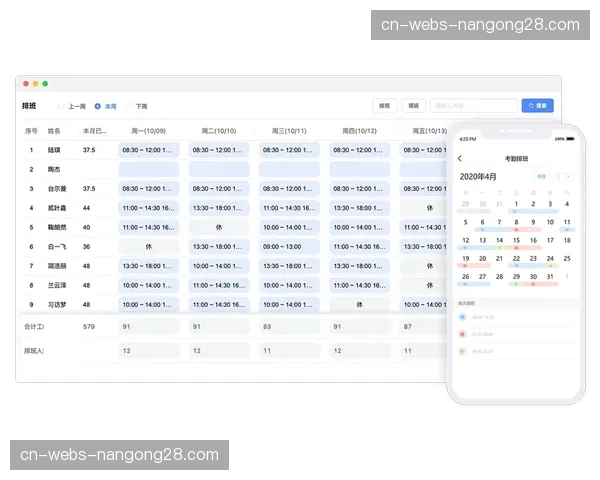Screen dimensions: 600x480
Task: Click the 排班 button in the toolbar
Action: pos(384,105)
